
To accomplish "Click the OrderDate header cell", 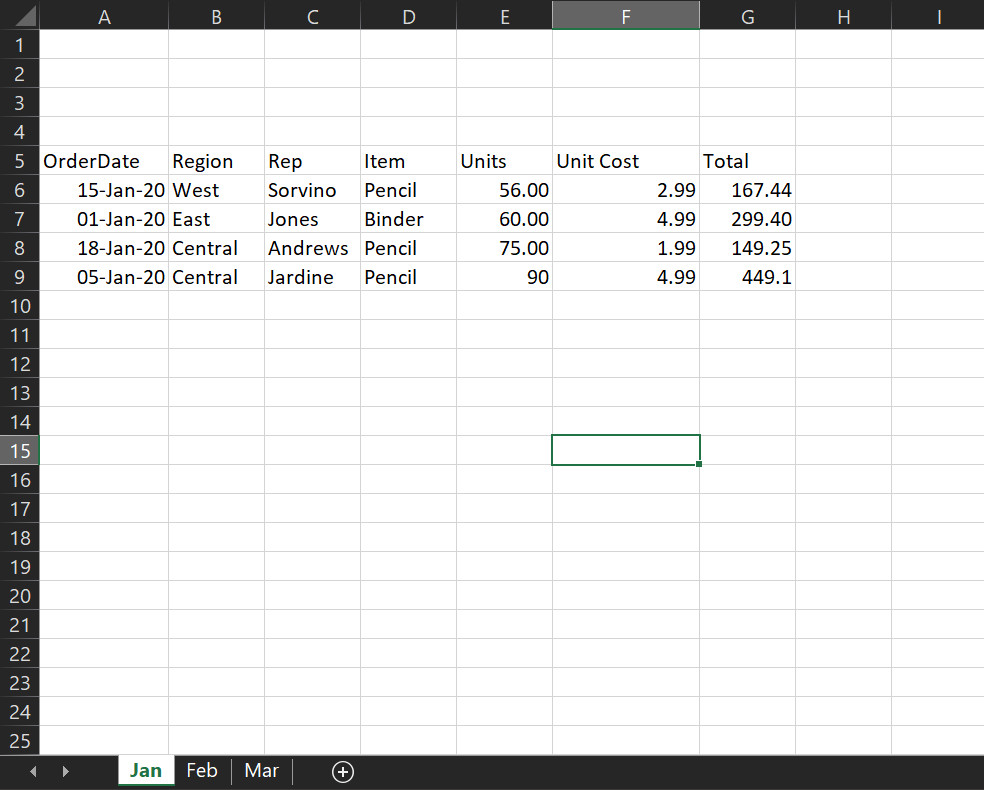I will click(x=104, y=161).
